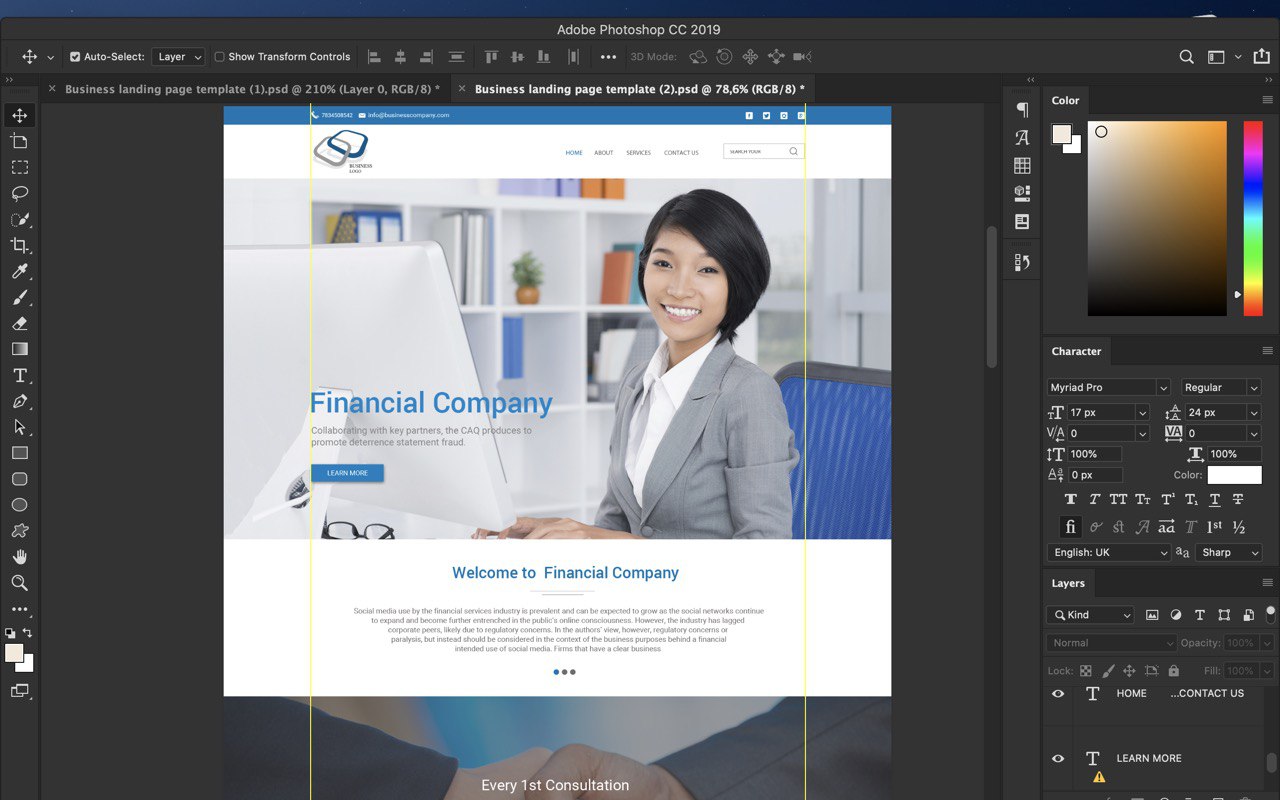Viewport: 1280px width, 800px height.
Task: Open the Regular font style dropdown
Action: tap(1221, 387)
